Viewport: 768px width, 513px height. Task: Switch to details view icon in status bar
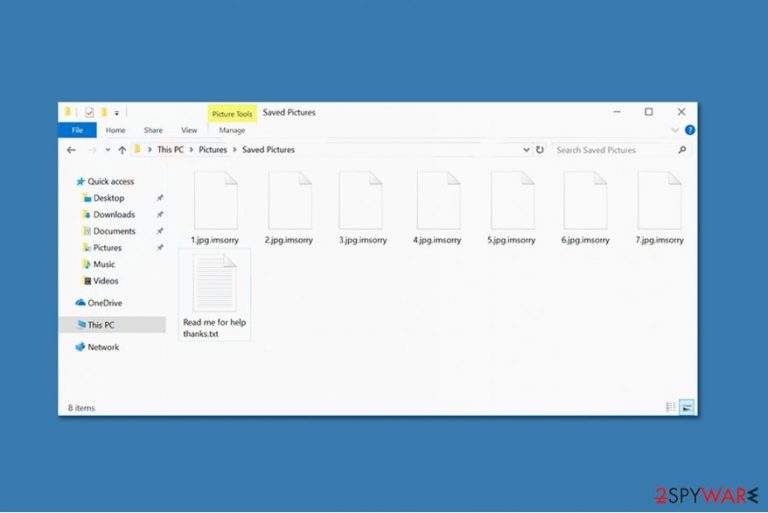click(x=671, y=407)
